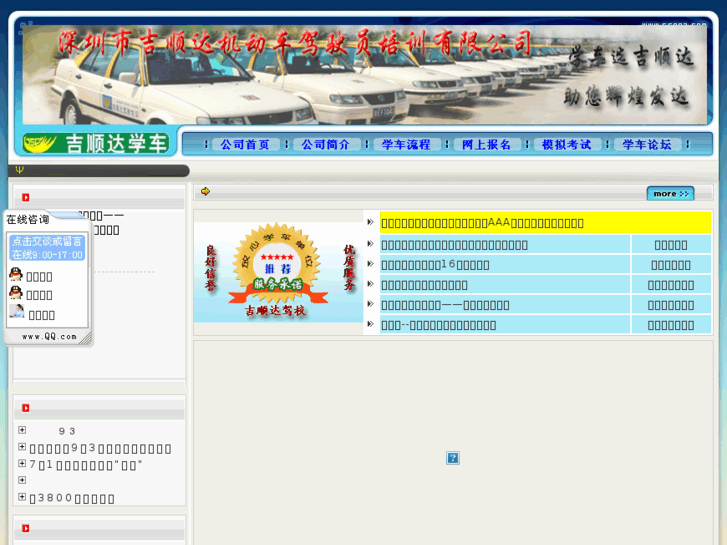Click the blue more >> button

coord(670,193)
